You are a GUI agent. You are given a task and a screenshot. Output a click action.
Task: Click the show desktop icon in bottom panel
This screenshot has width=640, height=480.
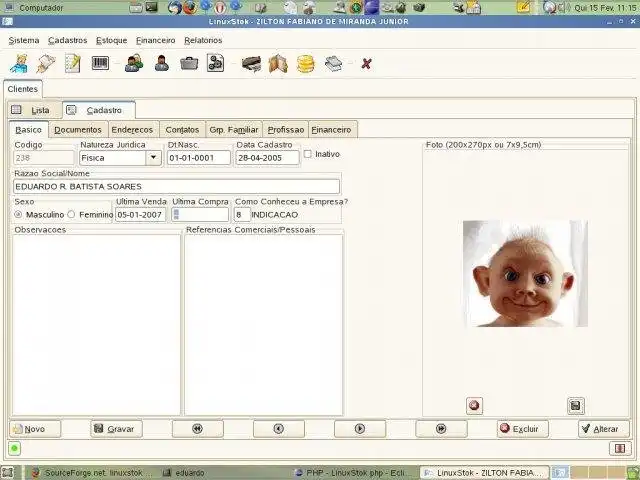point(7,473)
